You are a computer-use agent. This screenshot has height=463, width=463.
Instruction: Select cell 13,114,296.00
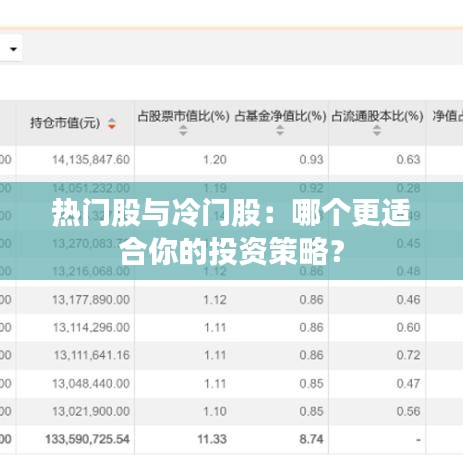[x=91, y=328]
